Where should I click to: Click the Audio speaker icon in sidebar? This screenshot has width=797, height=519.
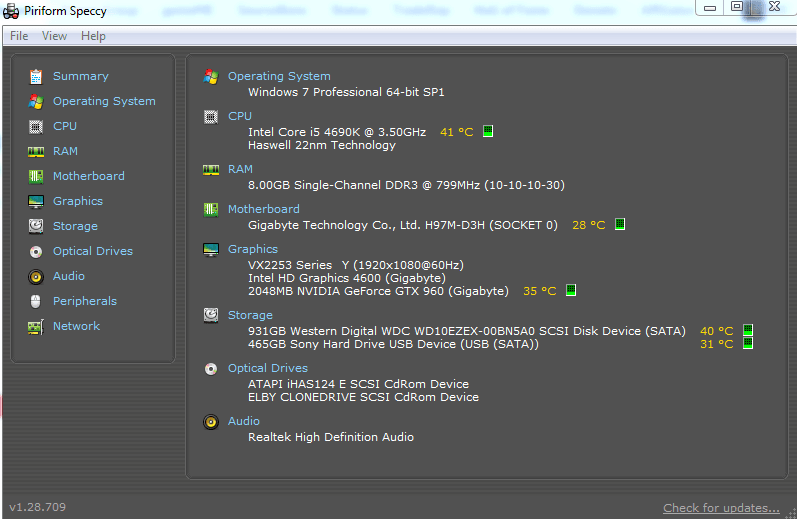pos(36,276)
